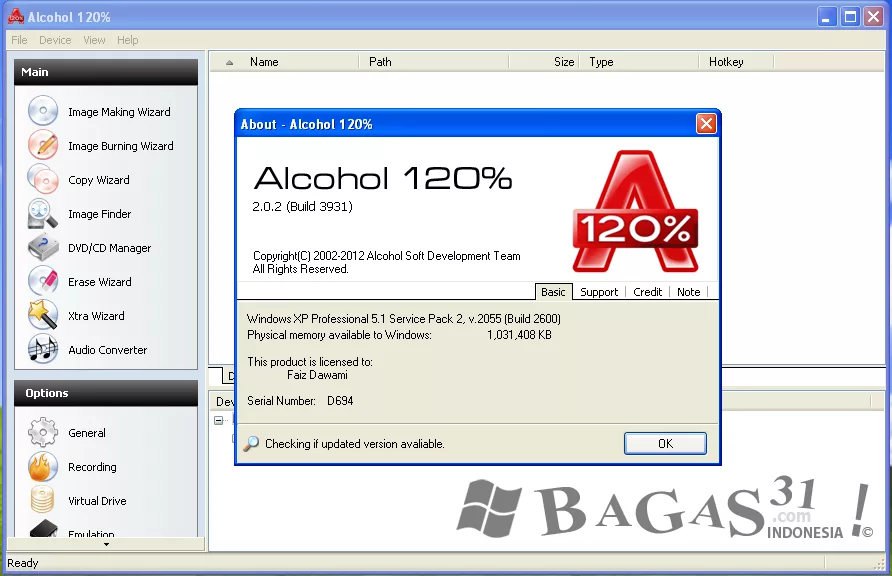Confirm the About dialog with OK
The width and height of the screenshot is (892, 576).
665,444
